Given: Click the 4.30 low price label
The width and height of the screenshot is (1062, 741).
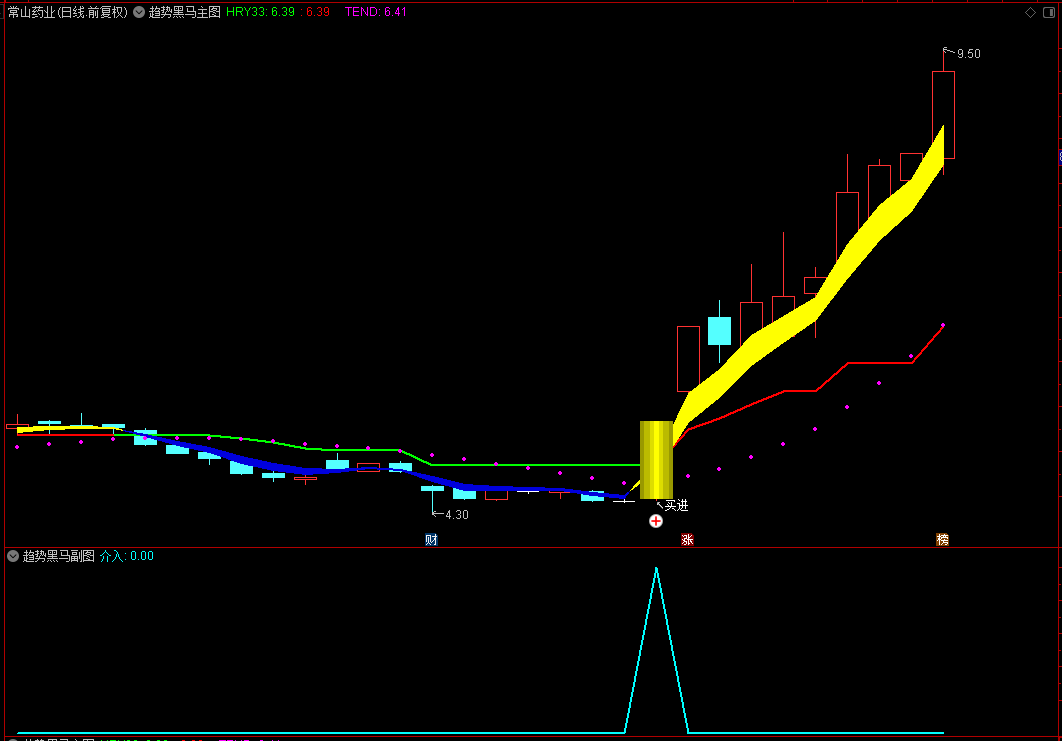Looking at the screenshot, I should 456,515.
